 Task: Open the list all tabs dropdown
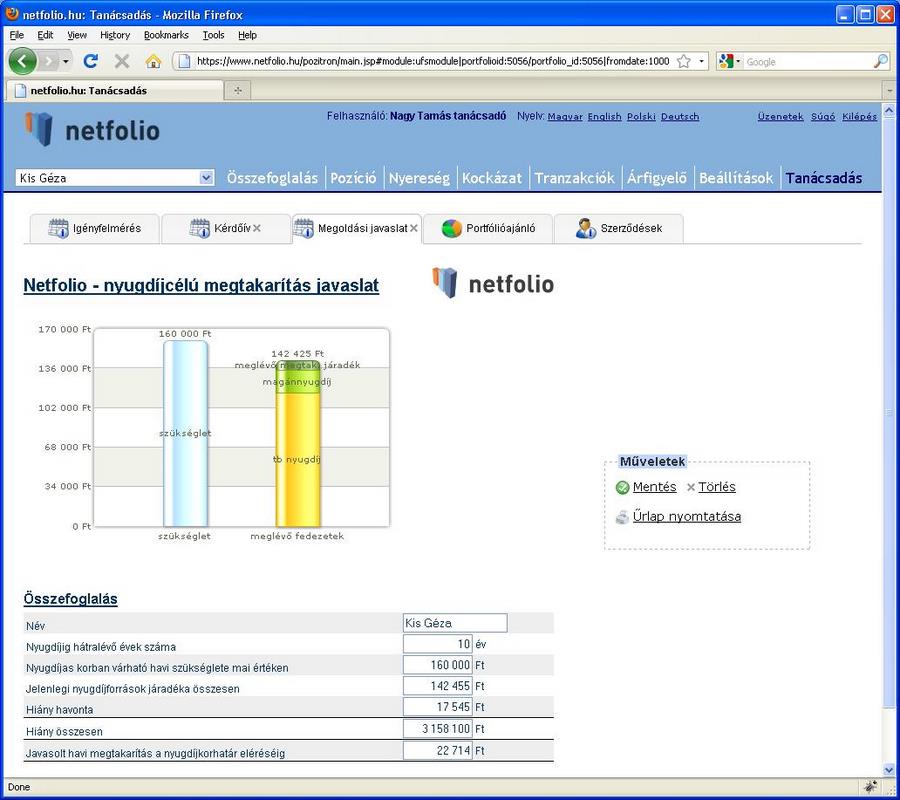(890, 91)
